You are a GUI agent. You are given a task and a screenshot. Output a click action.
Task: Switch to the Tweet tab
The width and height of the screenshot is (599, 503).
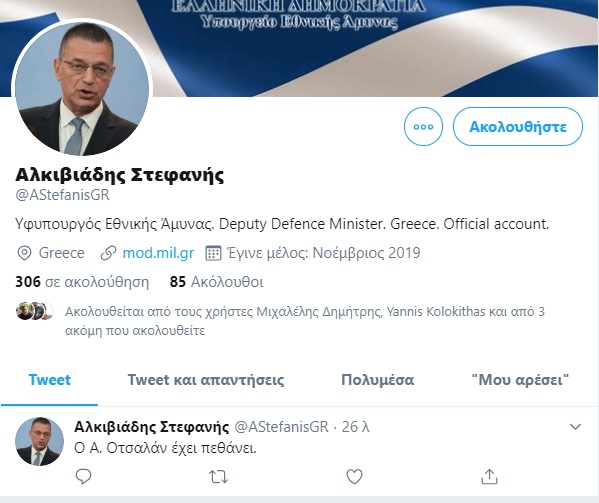[49, 380]
